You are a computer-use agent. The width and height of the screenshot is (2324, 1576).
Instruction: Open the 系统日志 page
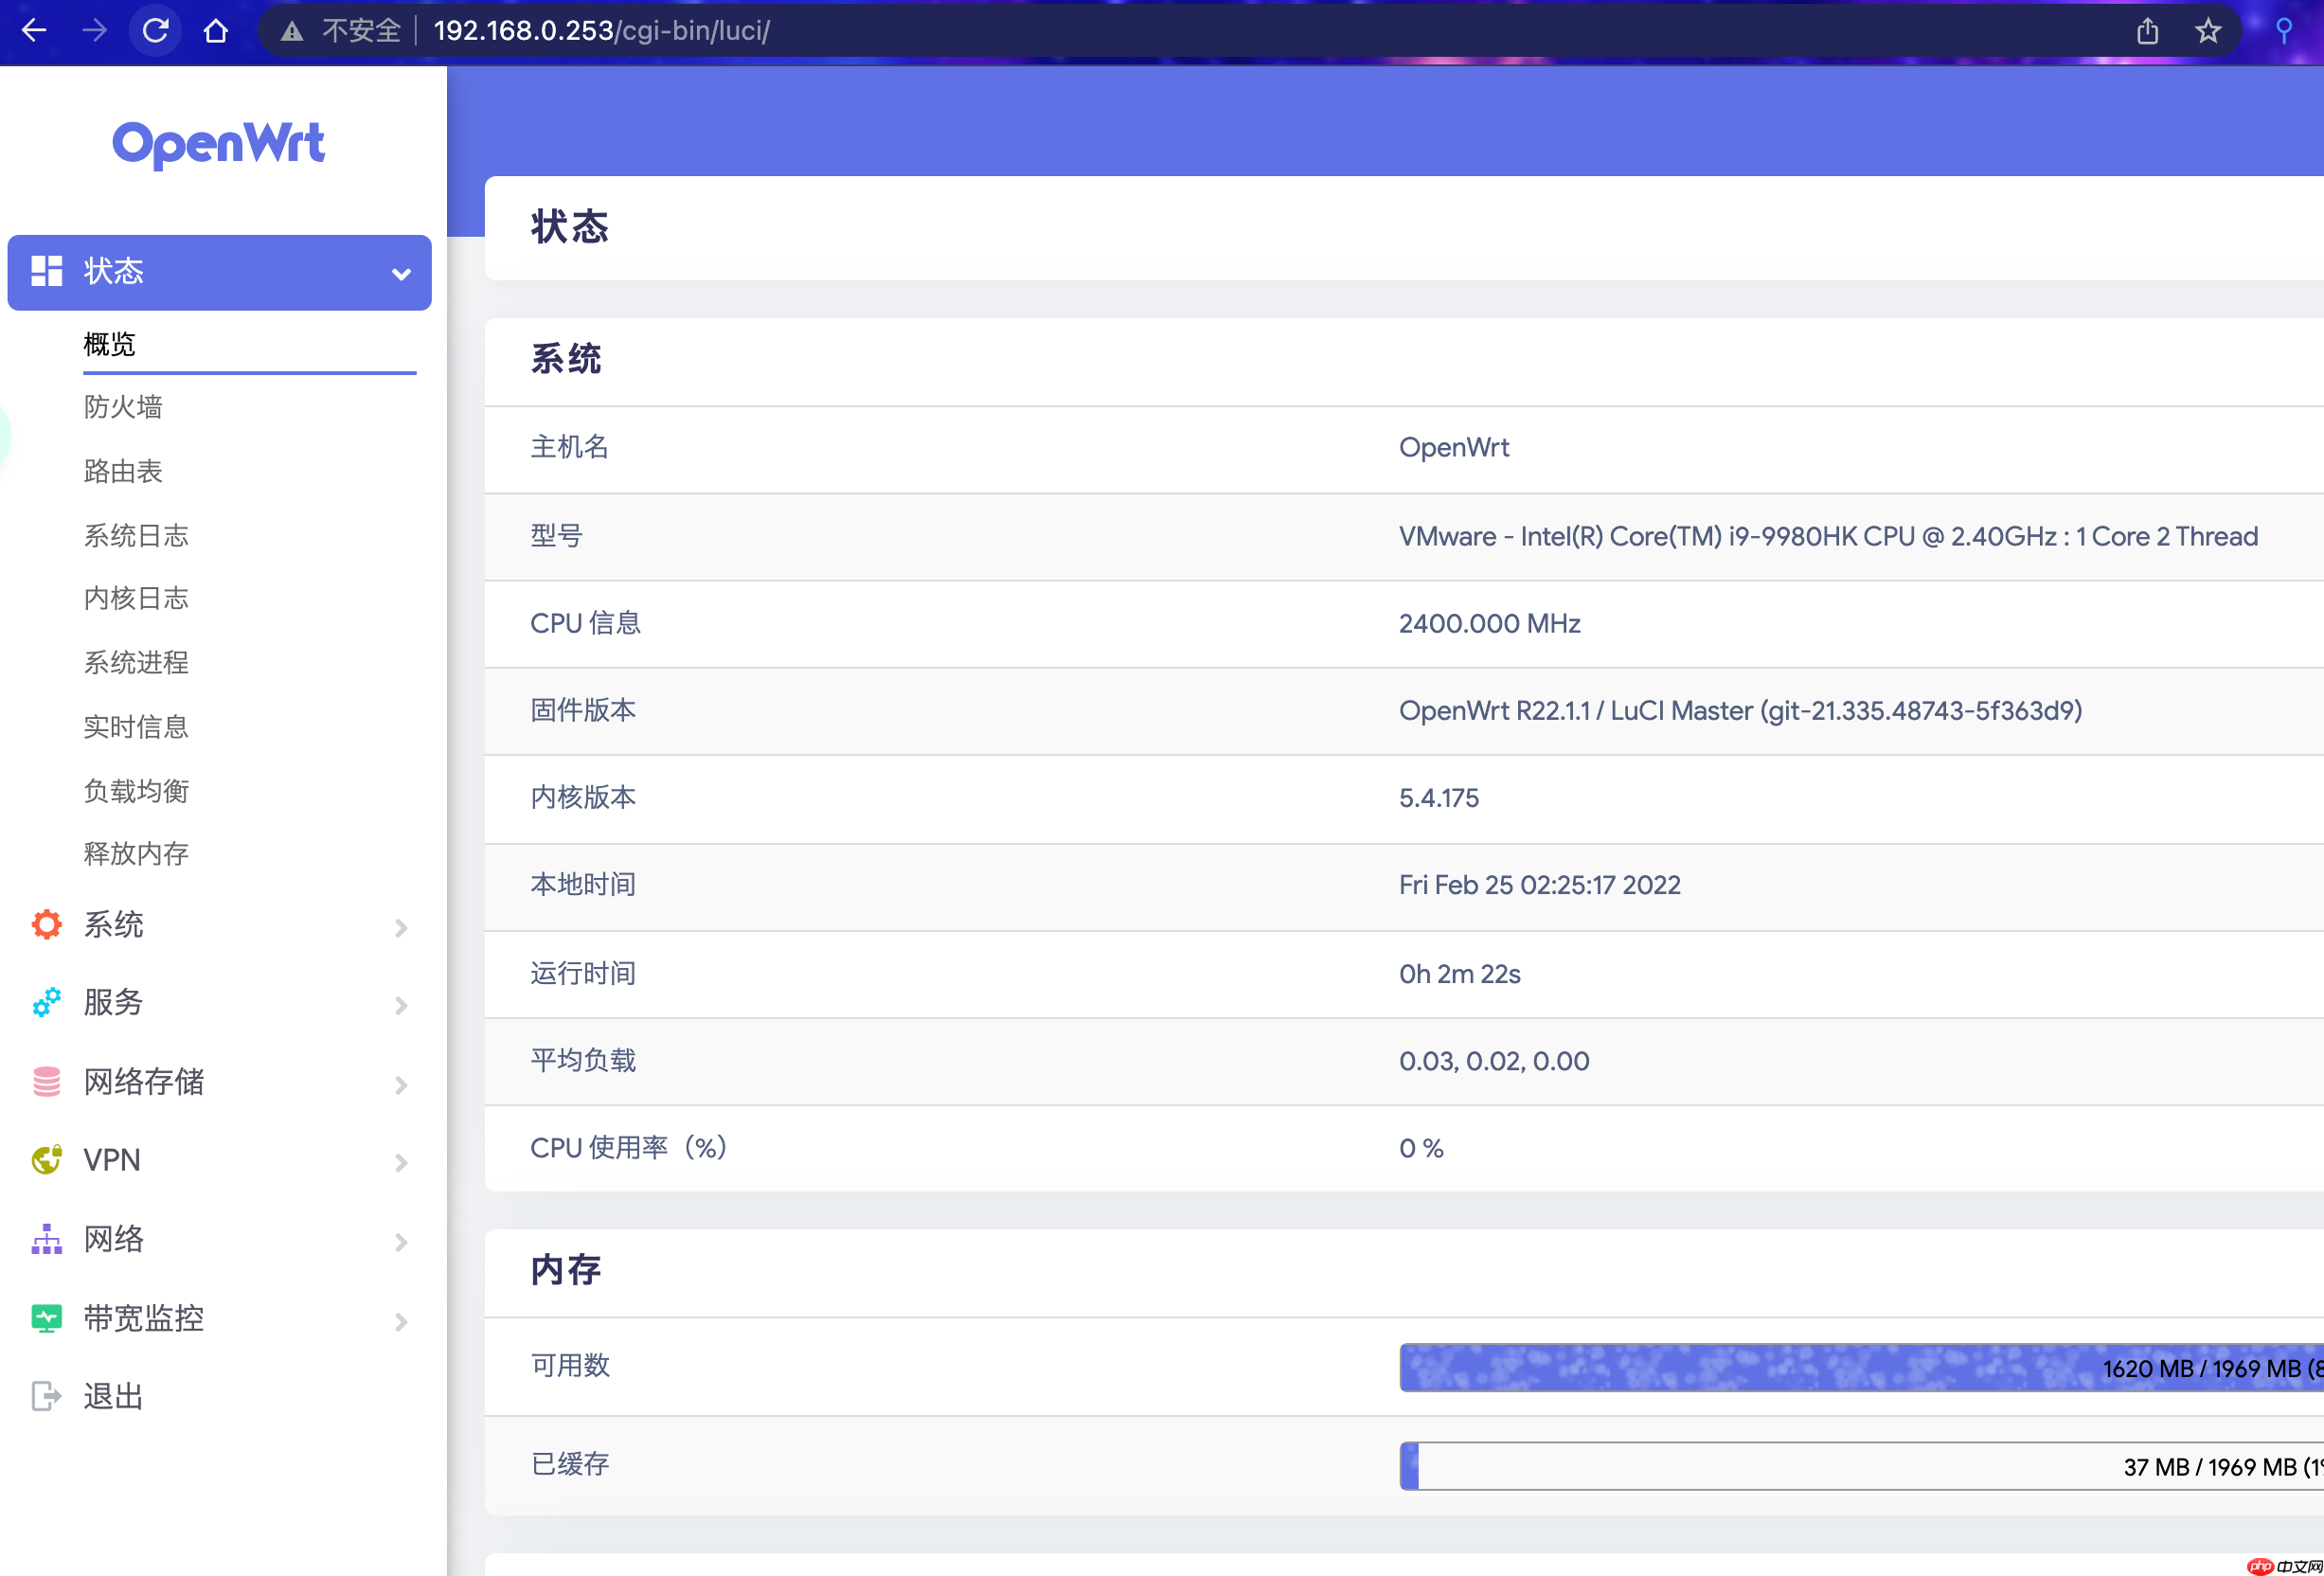point(137,535)
